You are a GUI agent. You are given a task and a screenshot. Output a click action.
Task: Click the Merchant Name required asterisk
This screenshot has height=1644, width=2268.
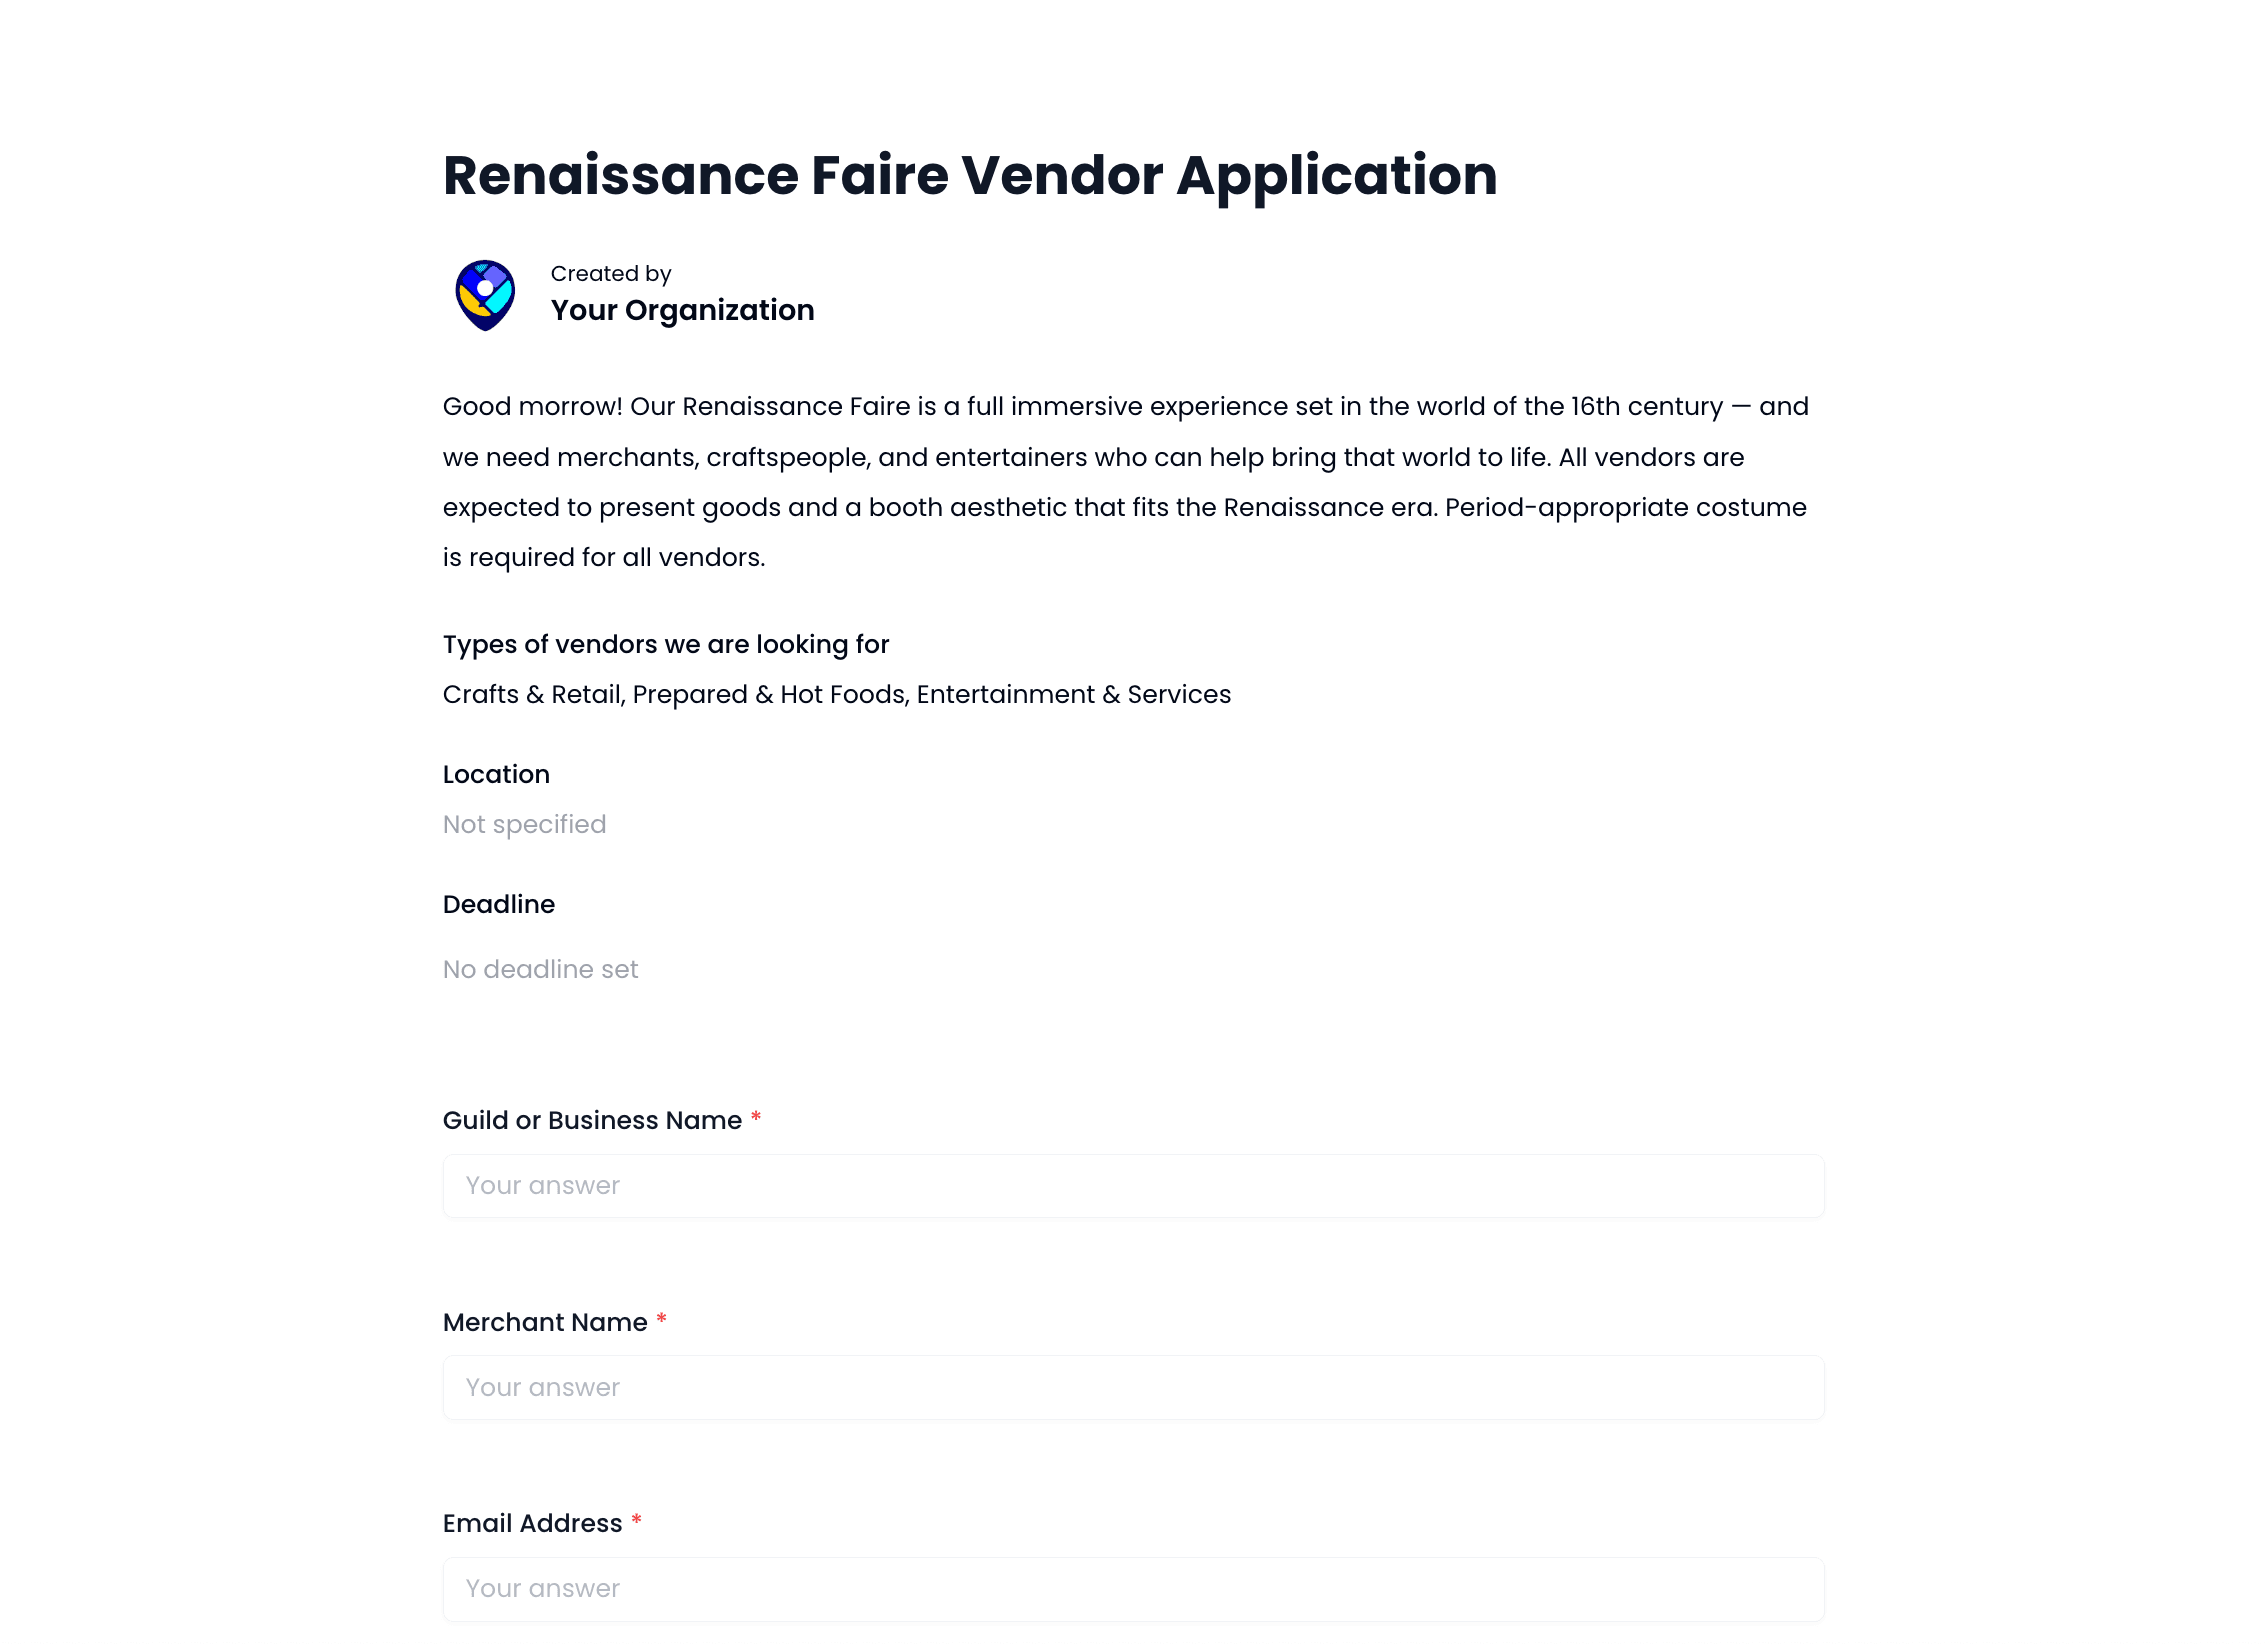(x=661, y=1321)
